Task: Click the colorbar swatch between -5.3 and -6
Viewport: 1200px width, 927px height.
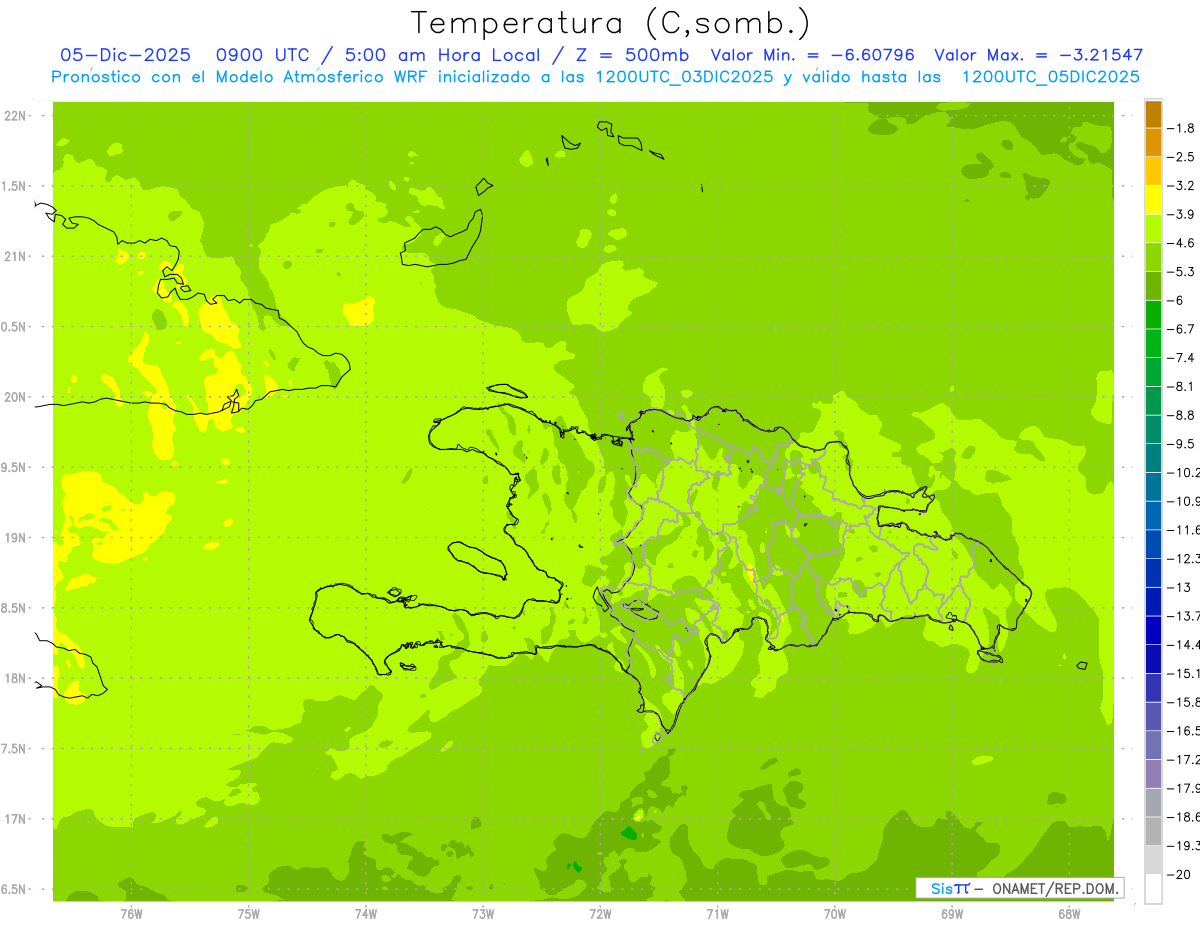Action: point(1153,285)
